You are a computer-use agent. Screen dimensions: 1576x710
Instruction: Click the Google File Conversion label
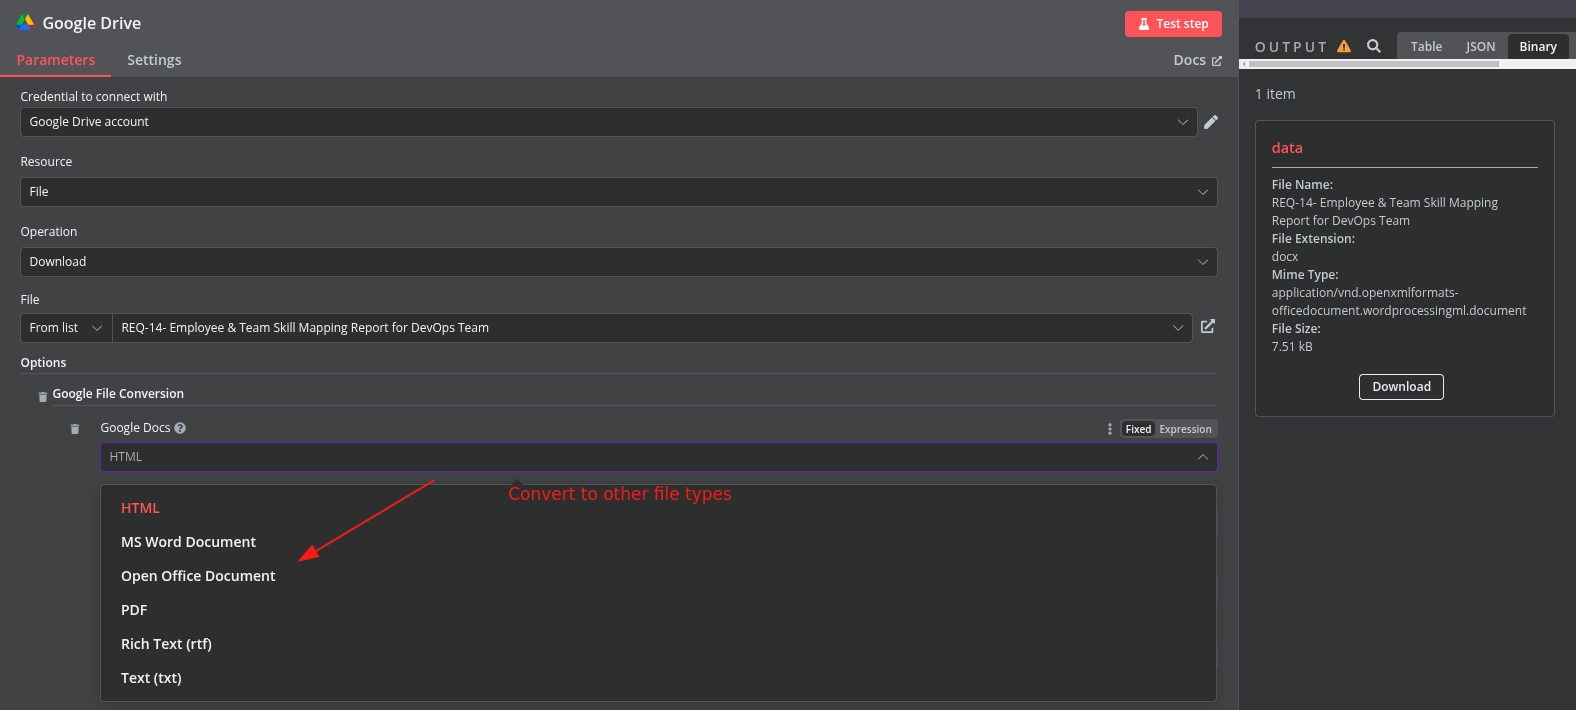(x=118, y=394)
